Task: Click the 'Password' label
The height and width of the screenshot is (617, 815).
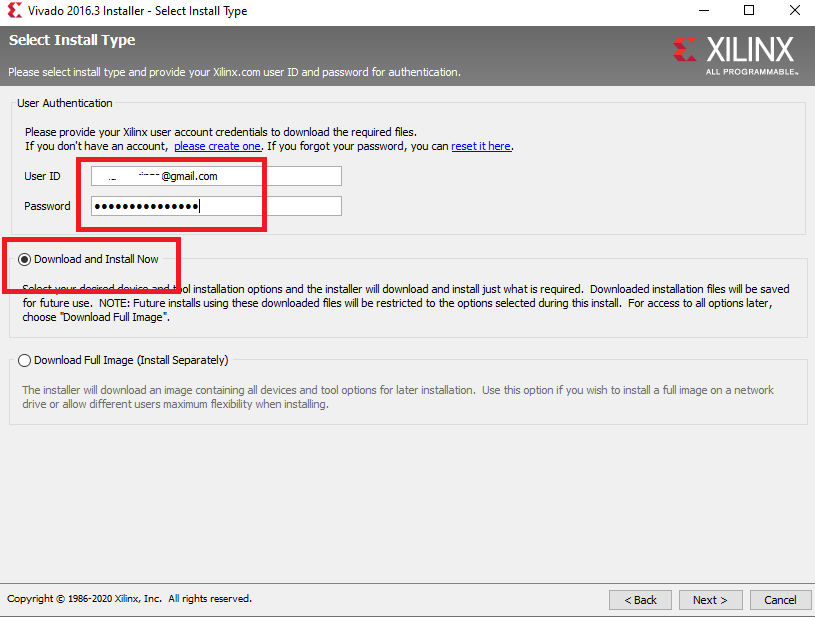Action: (x=47, y=206)
